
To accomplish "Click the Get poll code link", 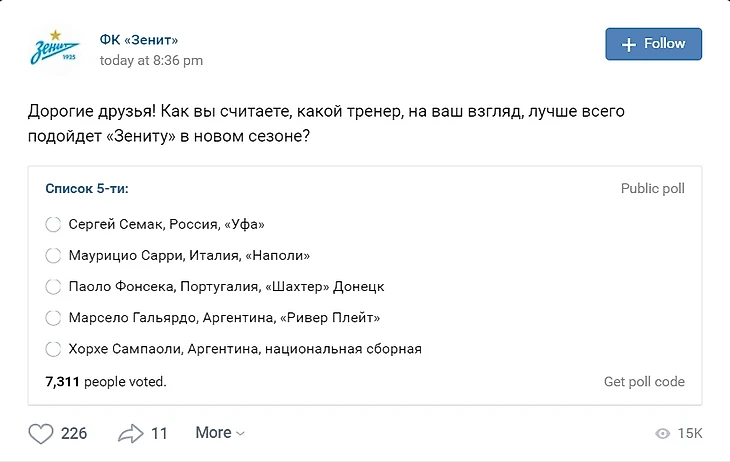I will pyautogui.click(x=644, y=382).
